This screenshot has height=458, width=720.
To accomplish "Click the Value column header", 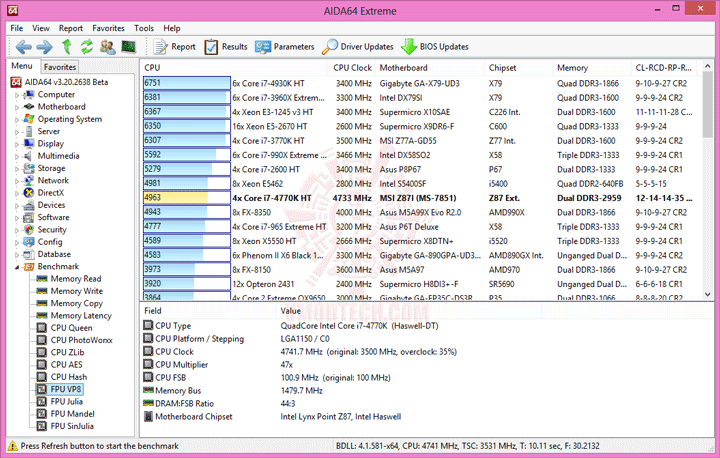I will click(x=409, y=311).
